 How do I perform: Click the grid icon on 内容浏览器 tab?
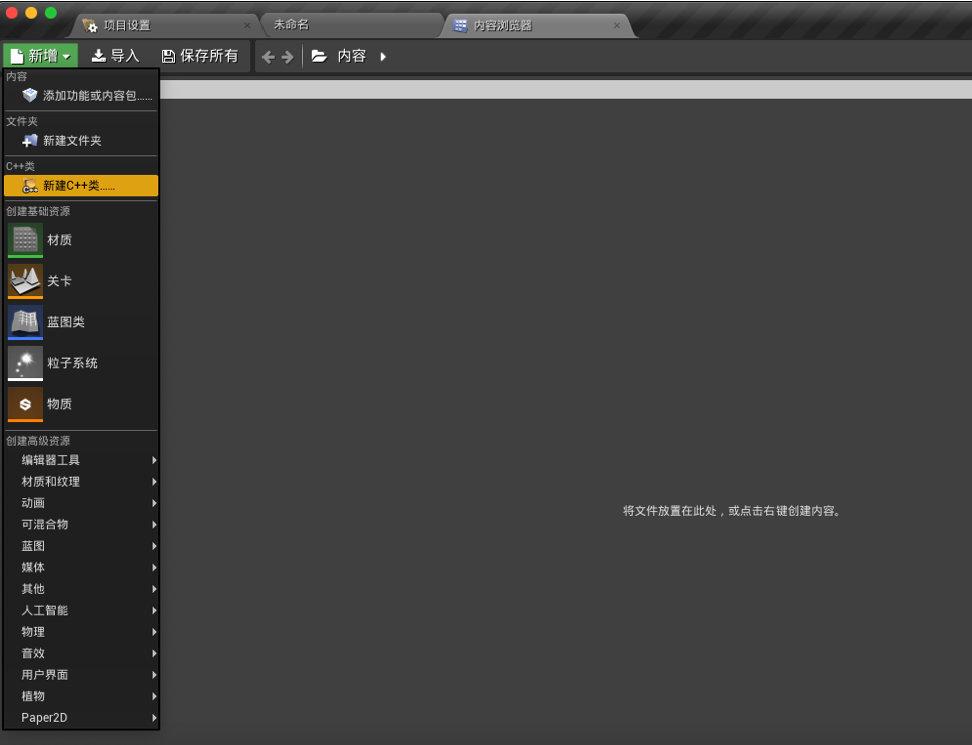click(460, 25)
